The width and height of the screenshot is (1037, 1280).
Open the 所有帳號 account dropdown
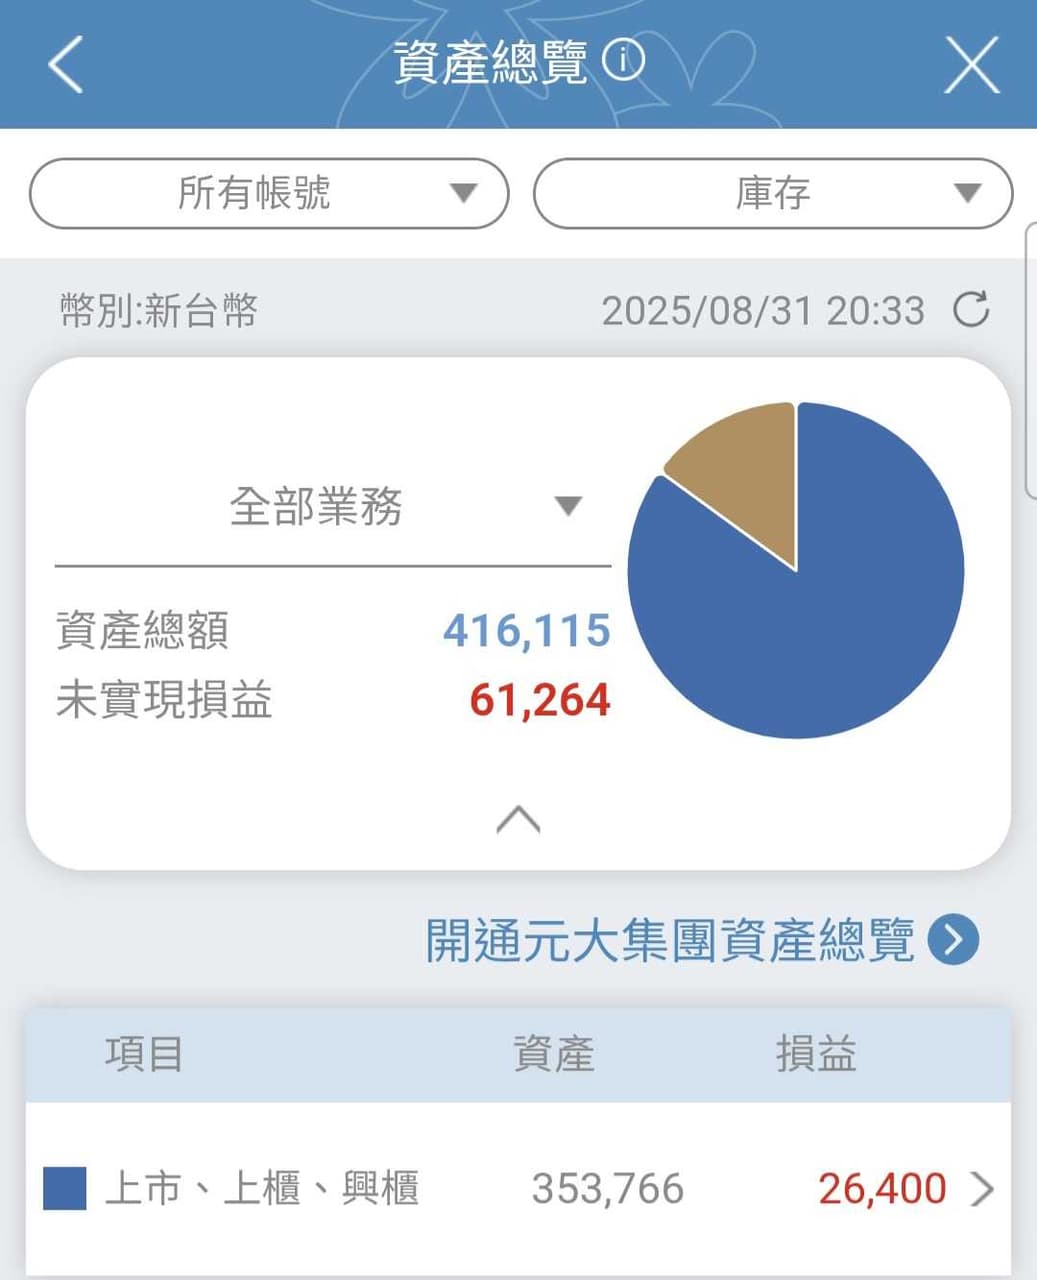pyautogui.click(x=267, y=193)
